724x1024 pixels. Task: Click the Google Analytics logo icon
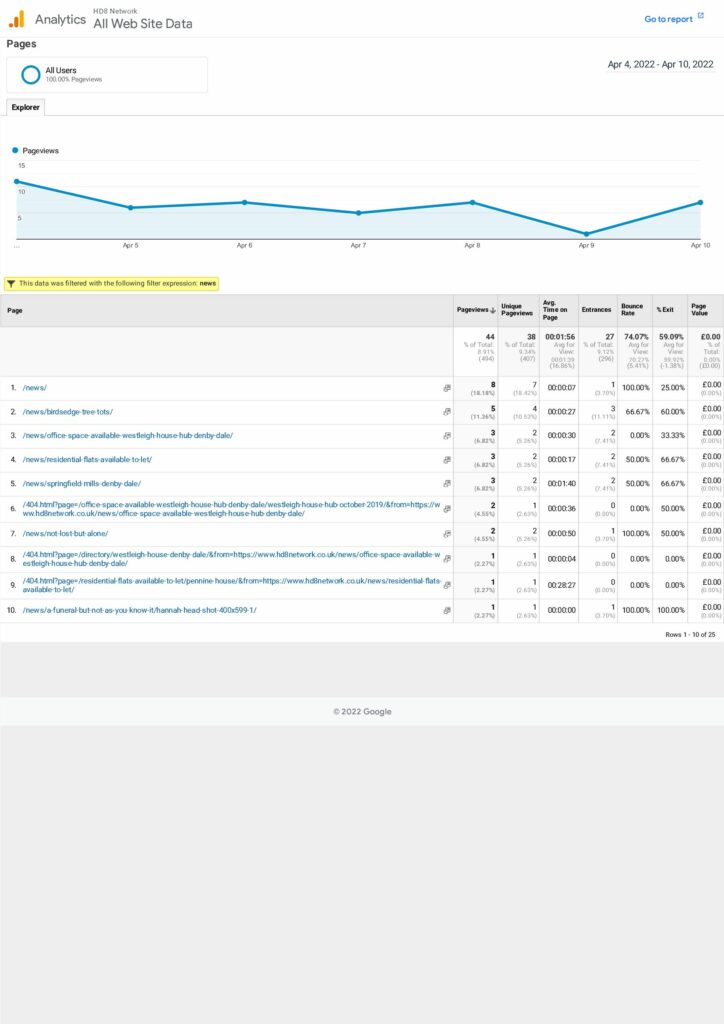tap(16, 19)
